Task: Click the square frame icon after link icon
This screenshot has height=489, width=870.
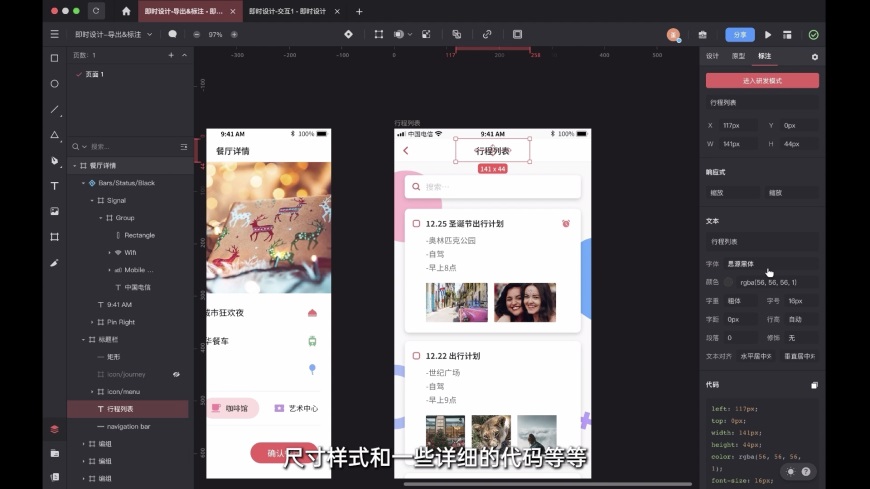Action: point(518,34)
